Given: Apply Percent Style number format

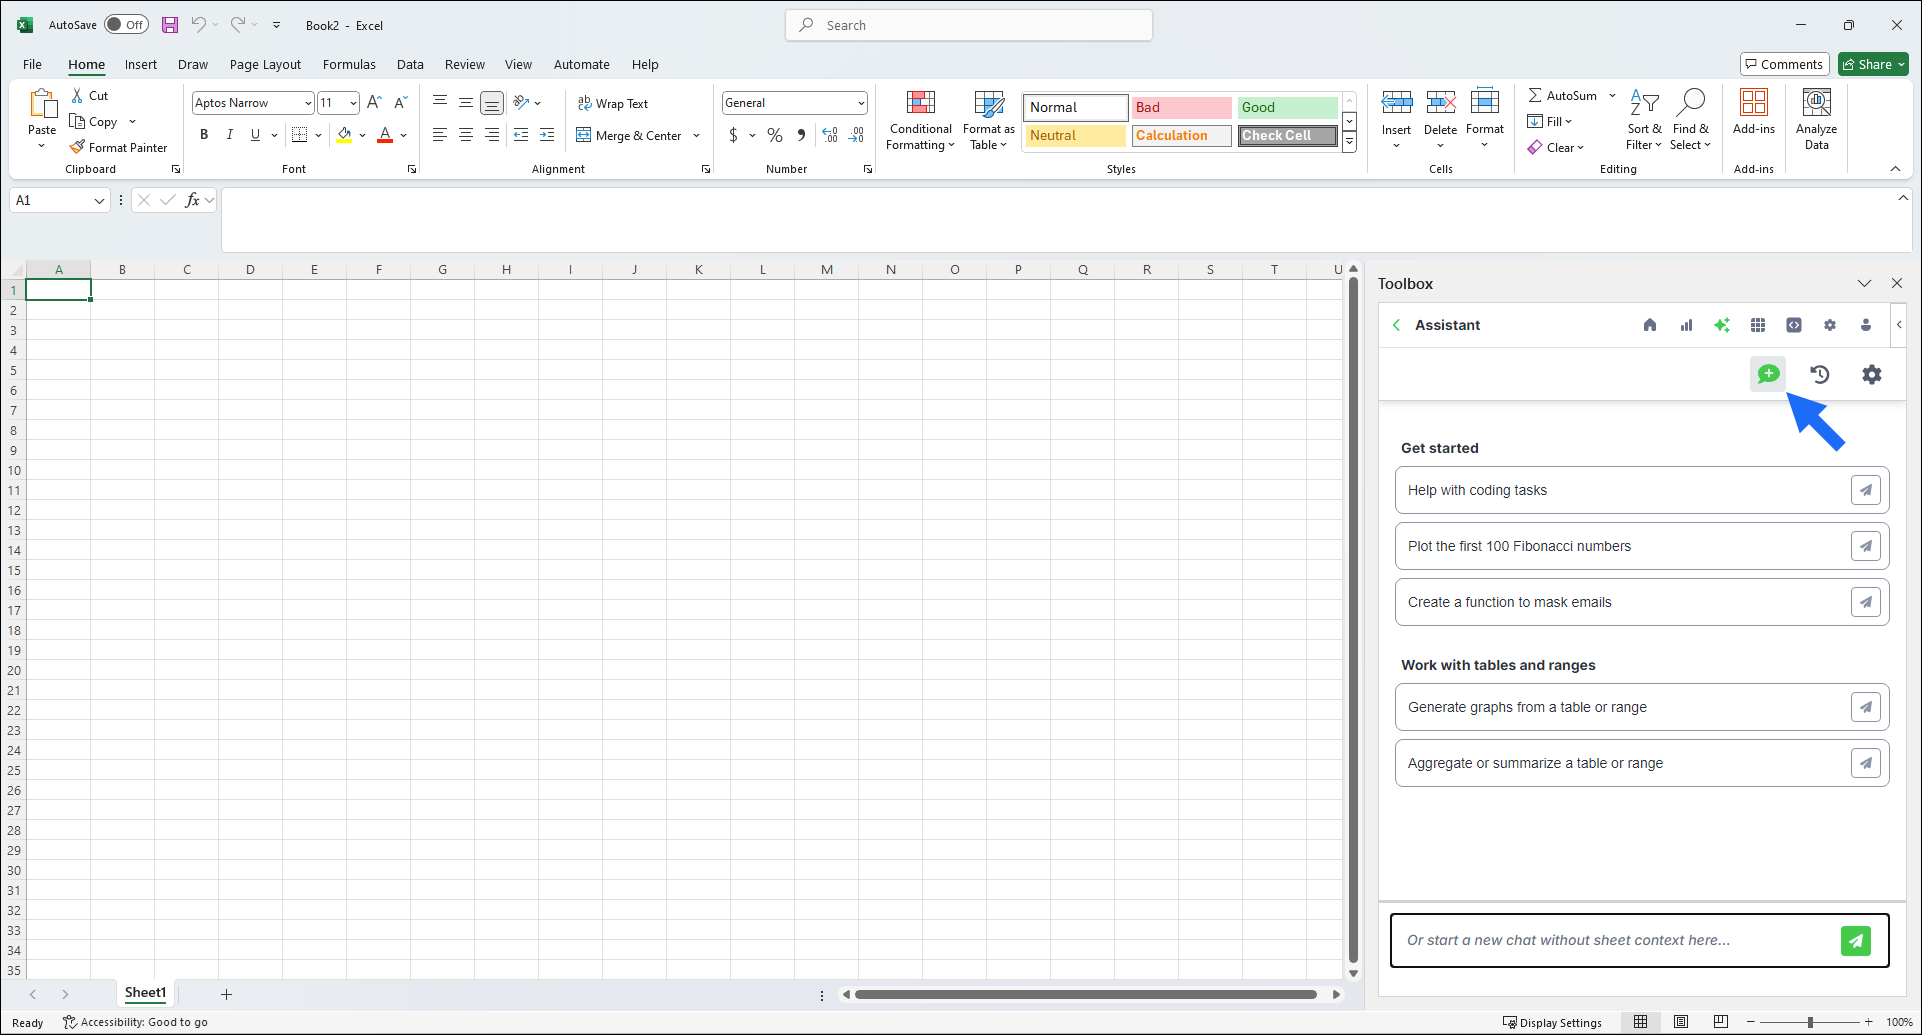Looking at the screenshot, I should pos(775,135).
